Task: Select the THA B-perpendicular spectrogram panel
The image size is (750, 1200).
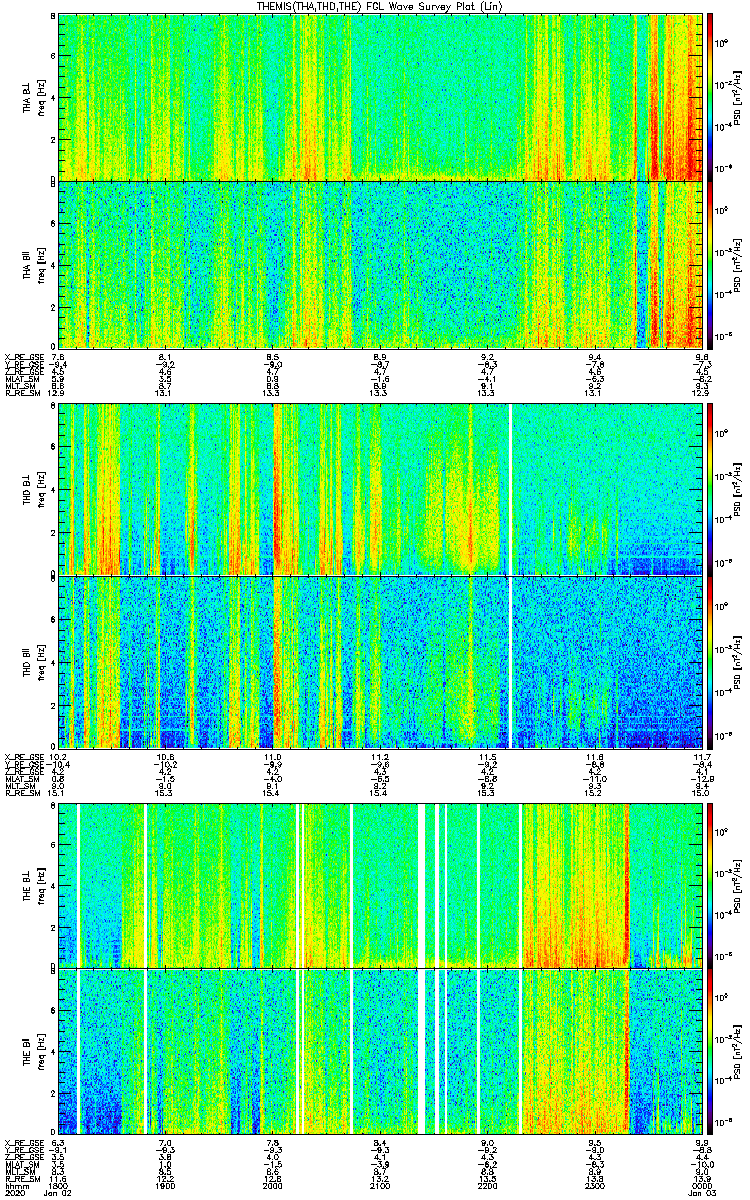Action: pyautogui.click(x=380, y=97)
